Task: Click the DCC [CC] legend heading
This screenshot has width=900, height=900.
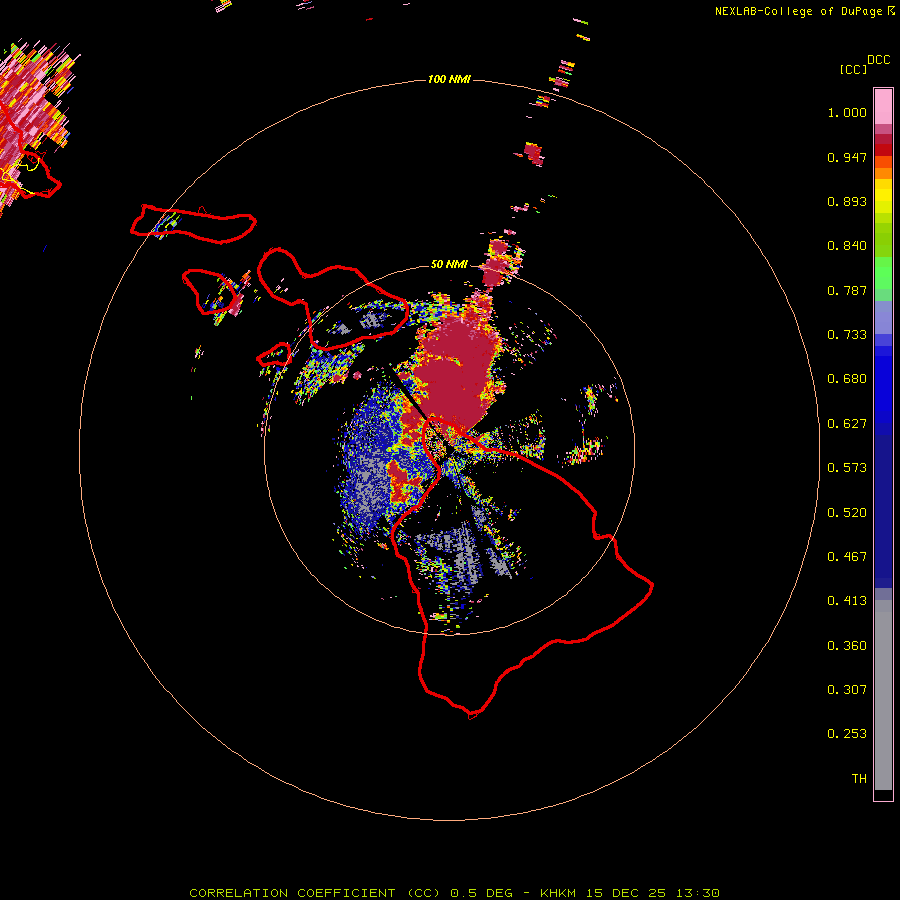Action: pos(864,65)
